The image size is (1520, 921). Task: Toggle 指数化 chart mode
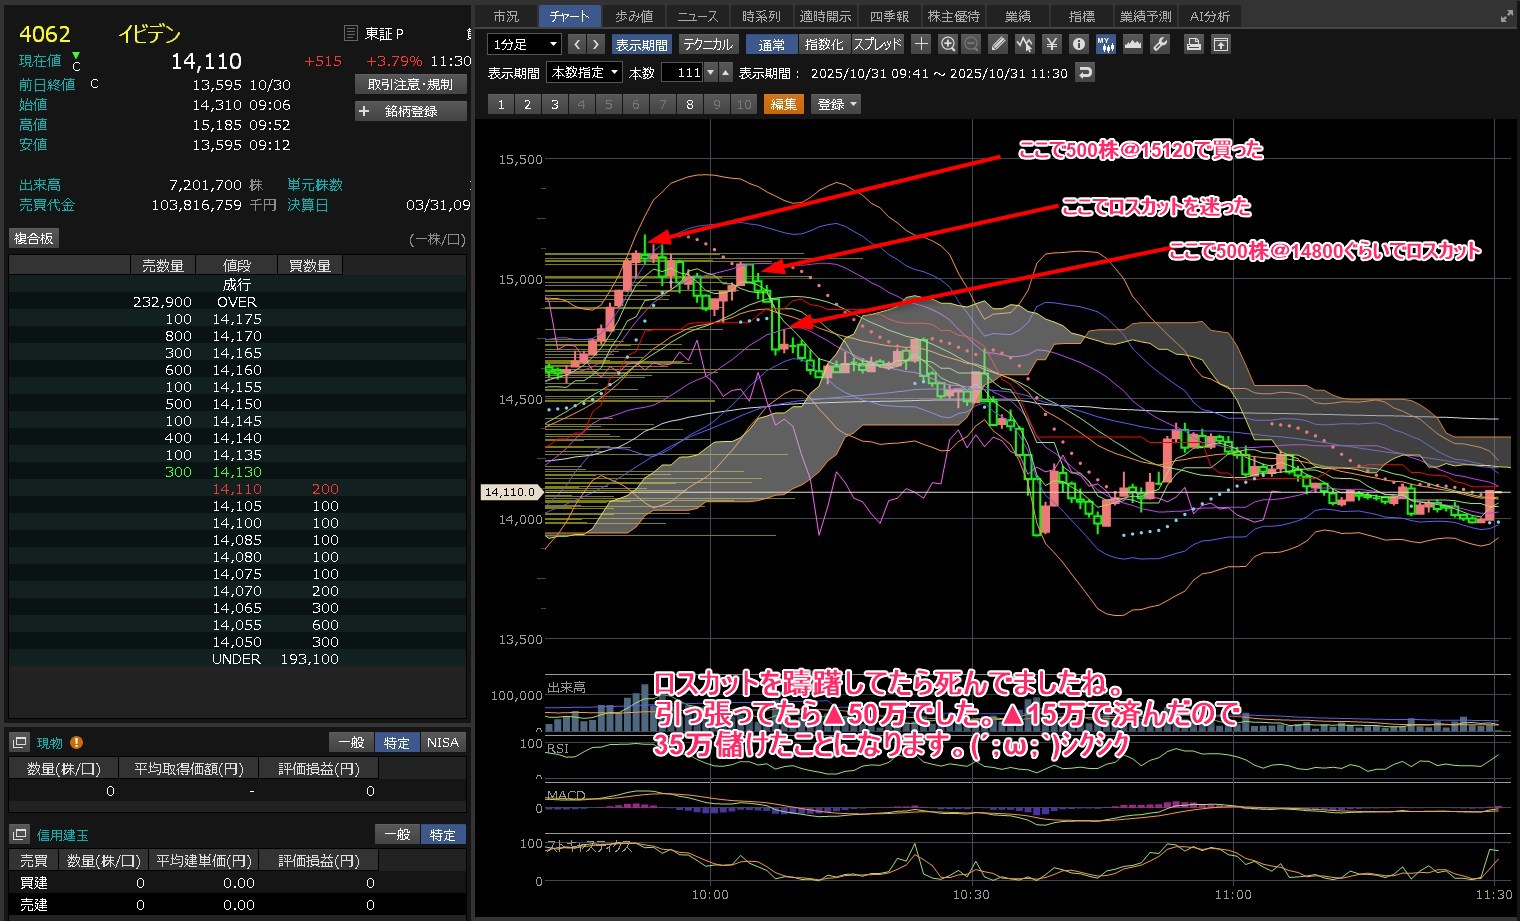[x=824, y=44]
